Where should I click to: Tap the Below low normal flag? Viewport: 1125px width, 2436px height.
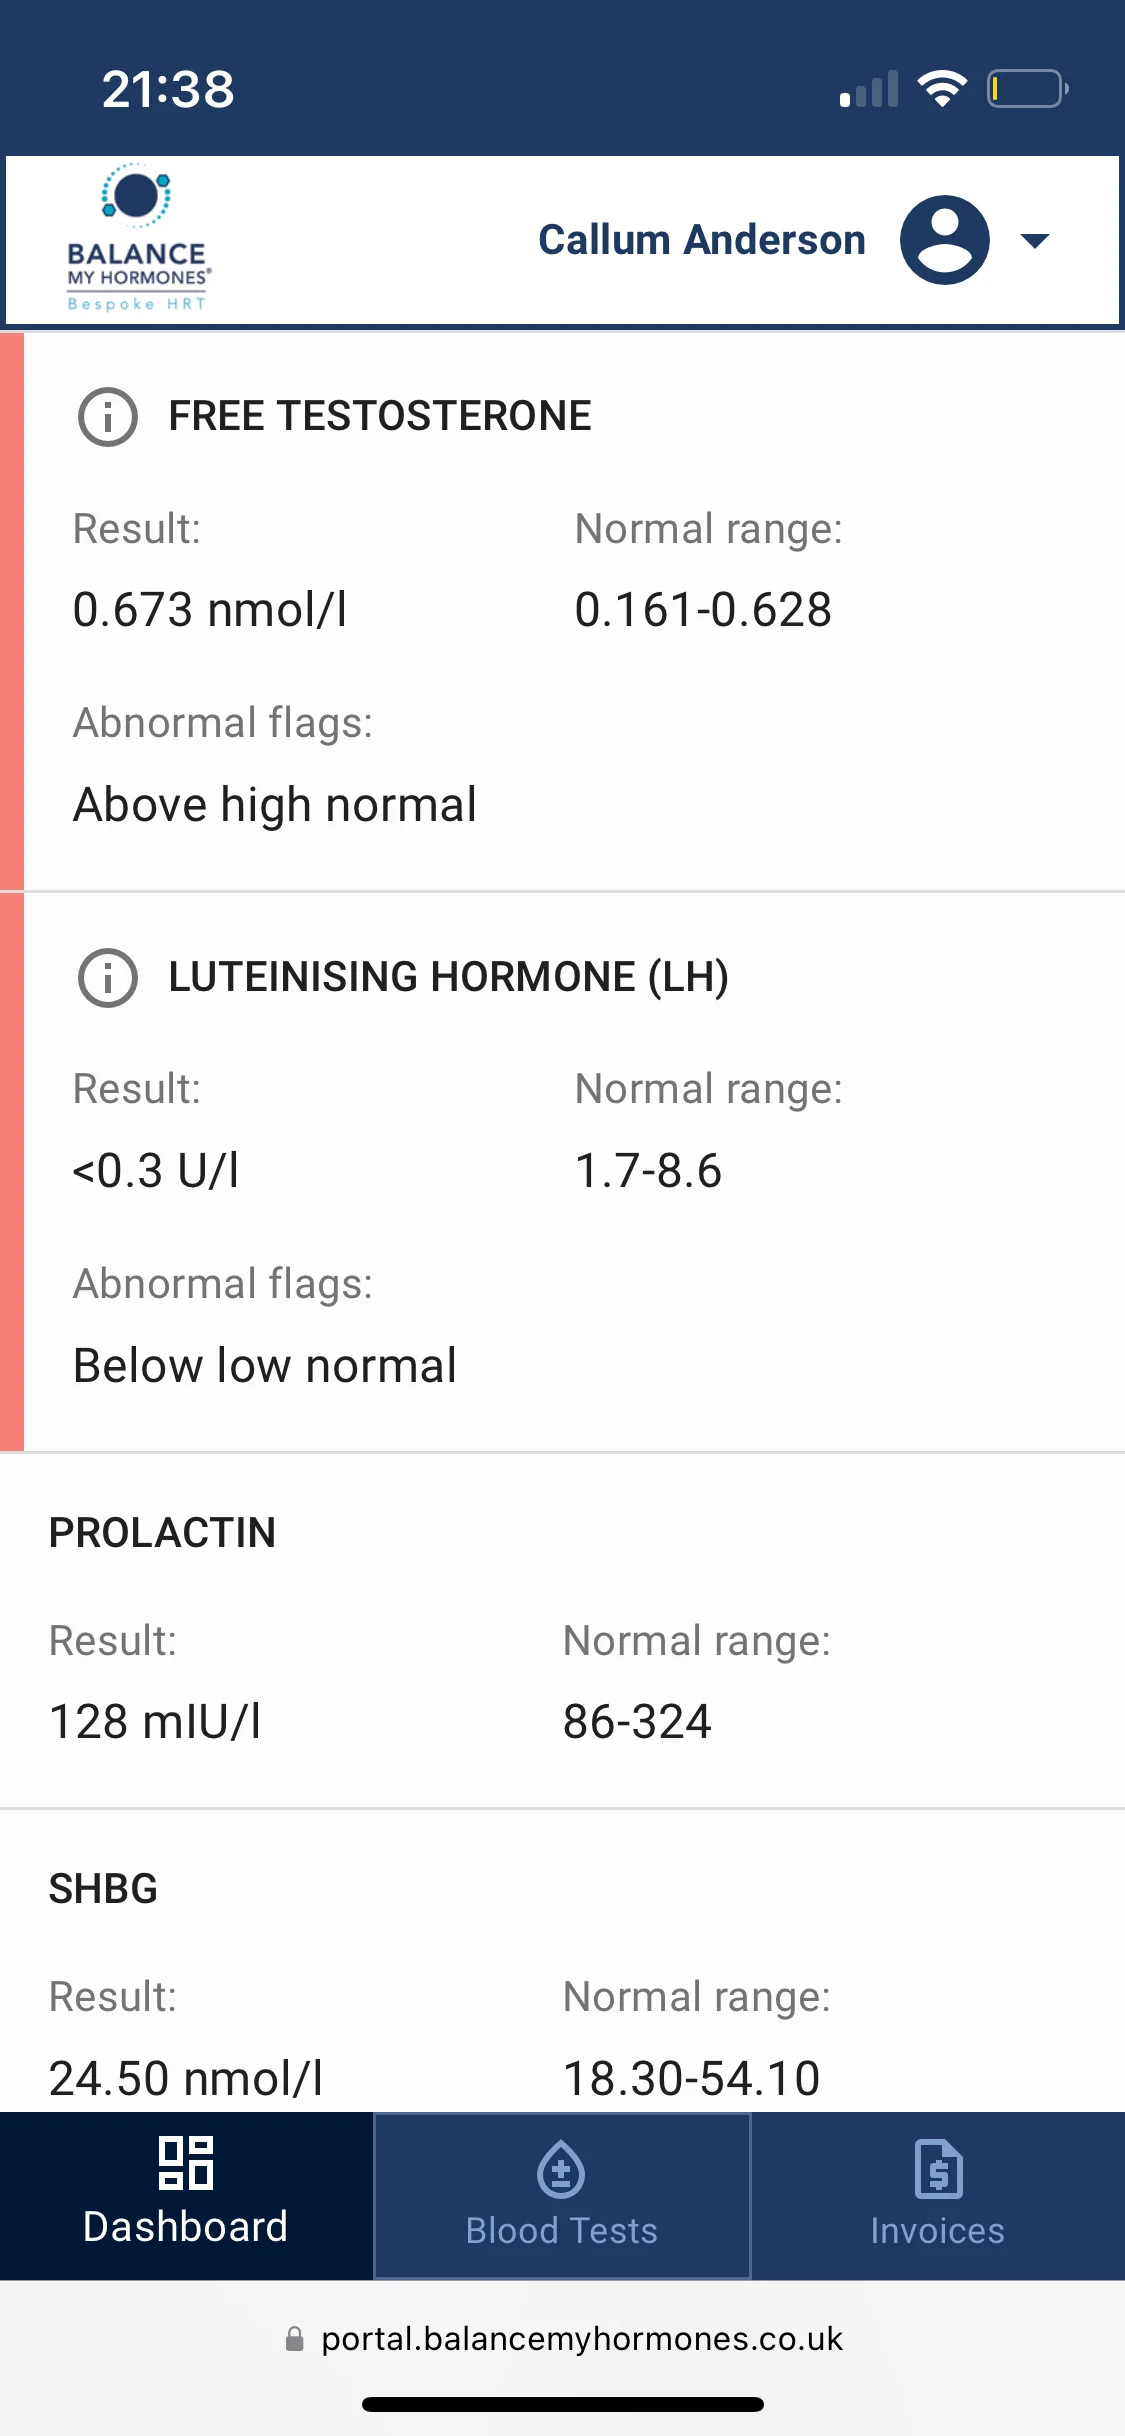click(x=265, y=1366)
